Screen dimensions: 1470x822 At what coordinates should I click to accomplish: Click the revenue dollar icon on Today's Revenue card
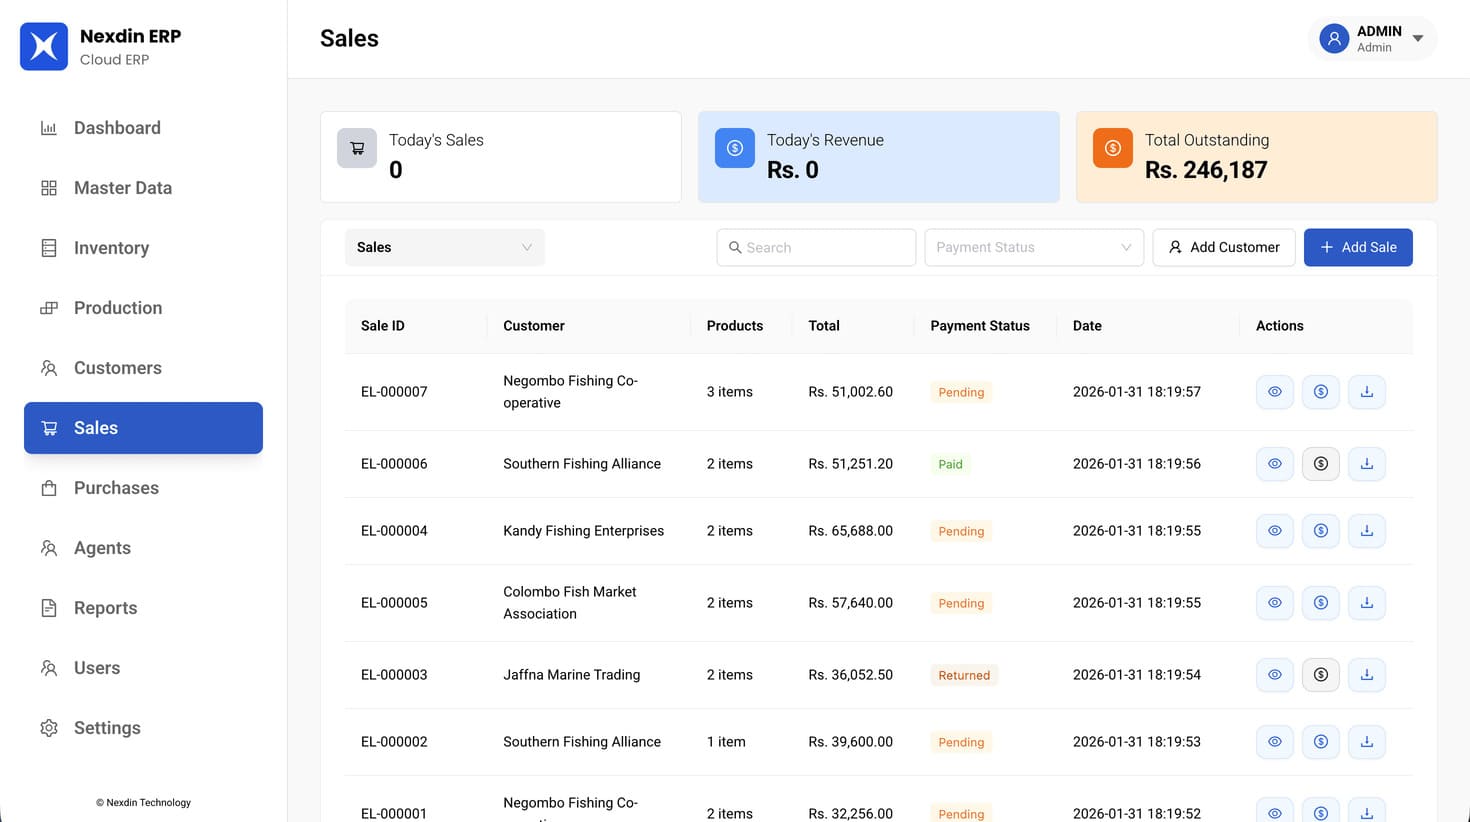point(734,147)
